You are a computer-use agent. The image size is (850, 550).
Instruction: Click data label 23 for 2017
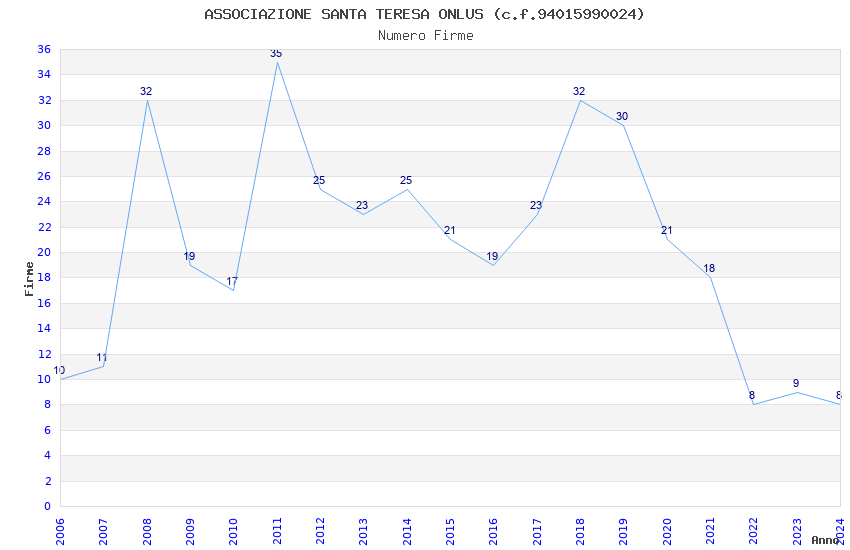pyautogui.click(x=536, y=205)
